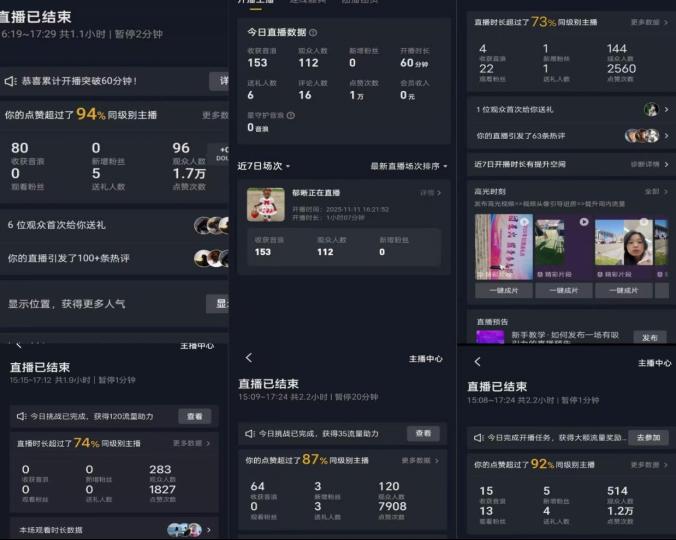Screen dimensions: 676x540
Task: Click info icon next to 星守护音浪
Action: click(291, 115)
